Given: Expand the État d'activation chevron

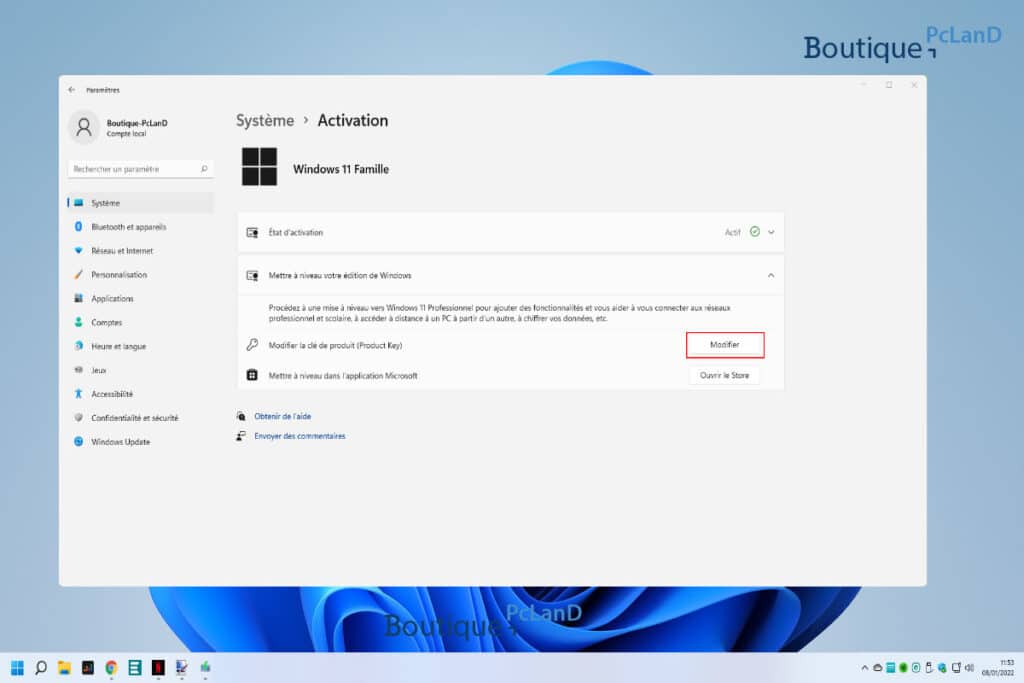Looking at the screenshot, I should 771,232.
